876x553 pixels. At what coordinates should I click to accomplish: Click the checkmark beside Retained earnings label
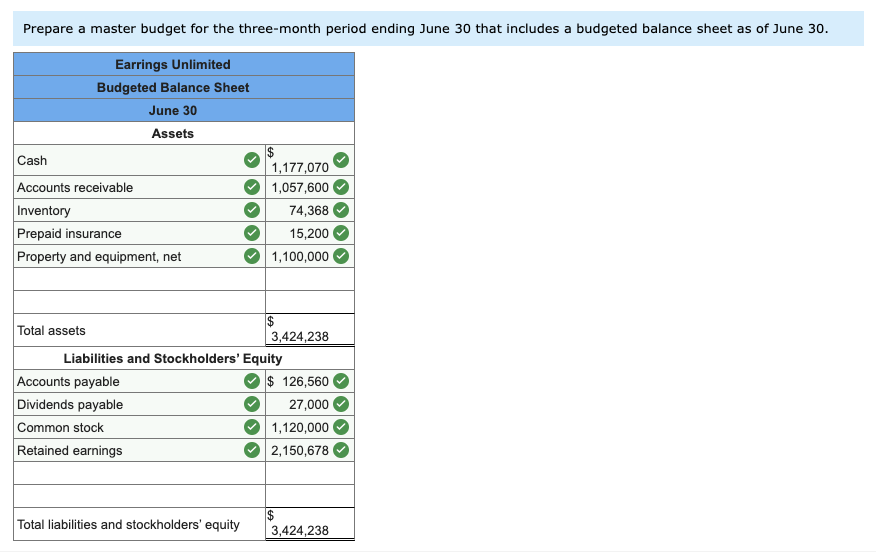click(252, 450)
